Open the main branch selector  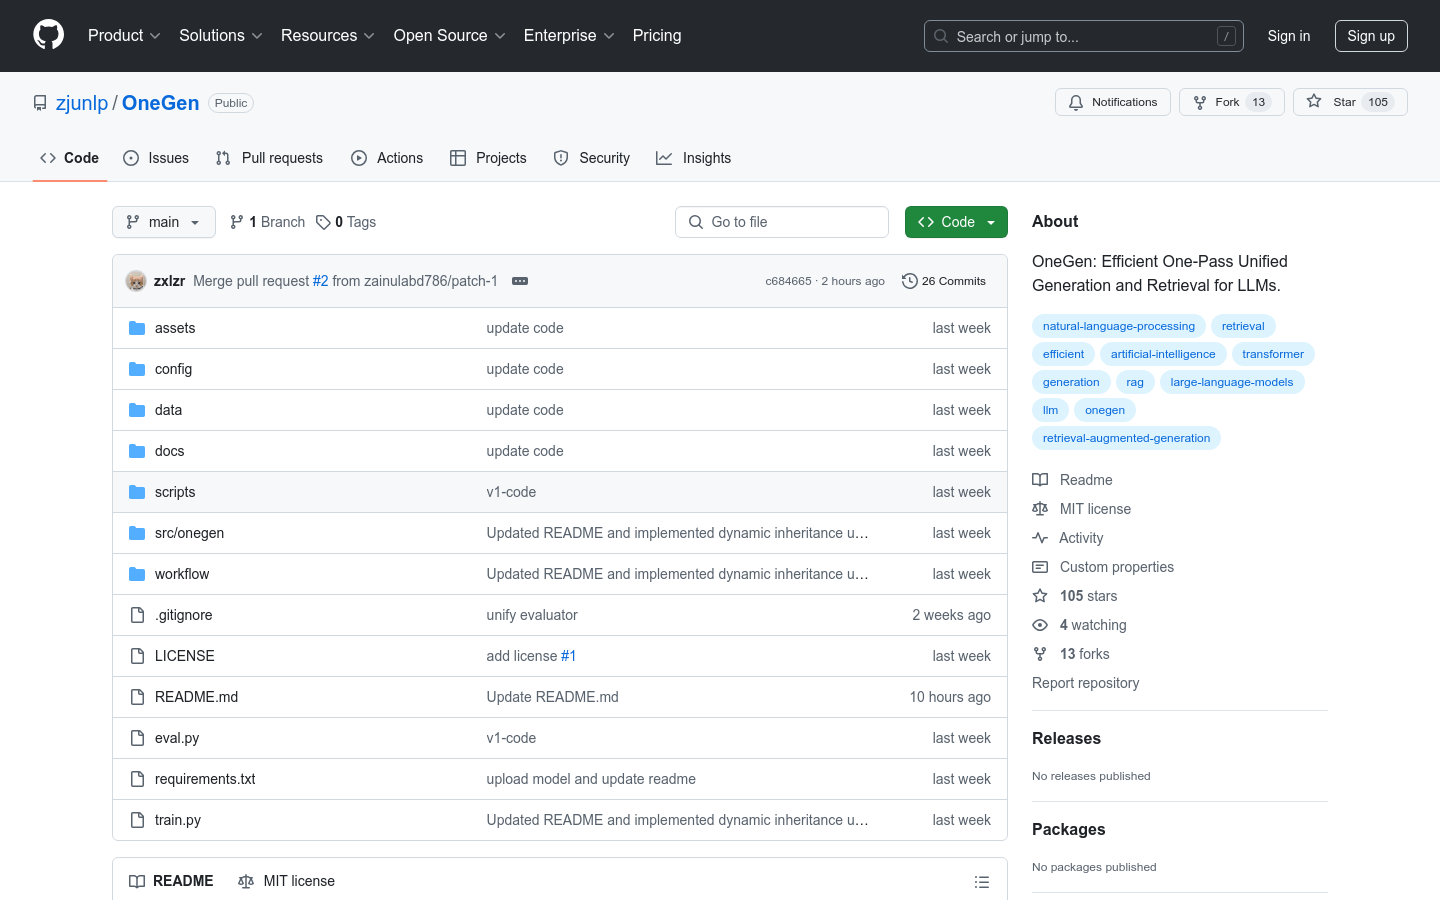[x=164, y=222]
